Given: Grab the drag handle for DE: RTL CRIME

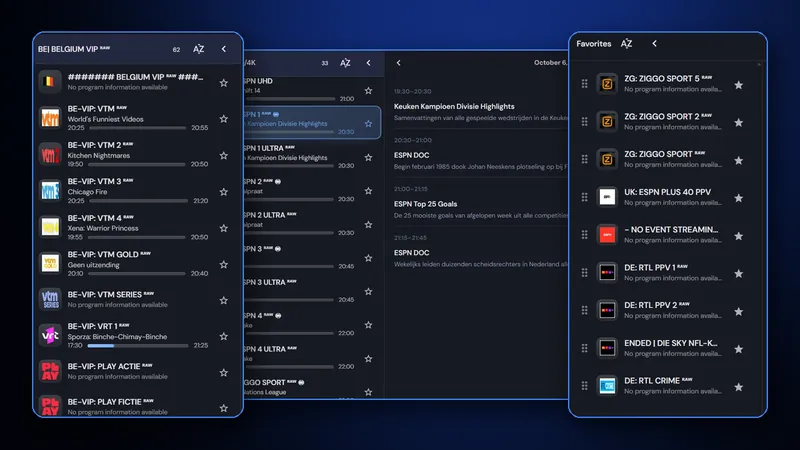Looking at the screenshot, I should pos(585,386).
